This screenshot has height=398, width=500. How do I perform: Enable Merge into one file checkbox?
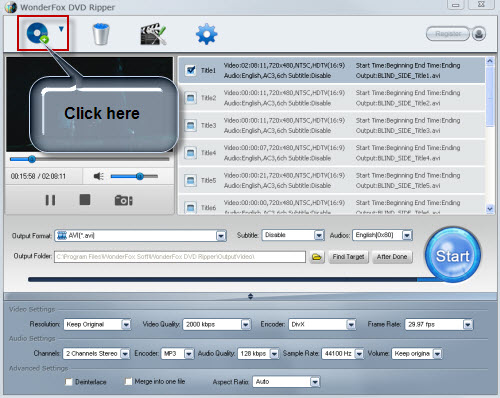click(128, 381)
